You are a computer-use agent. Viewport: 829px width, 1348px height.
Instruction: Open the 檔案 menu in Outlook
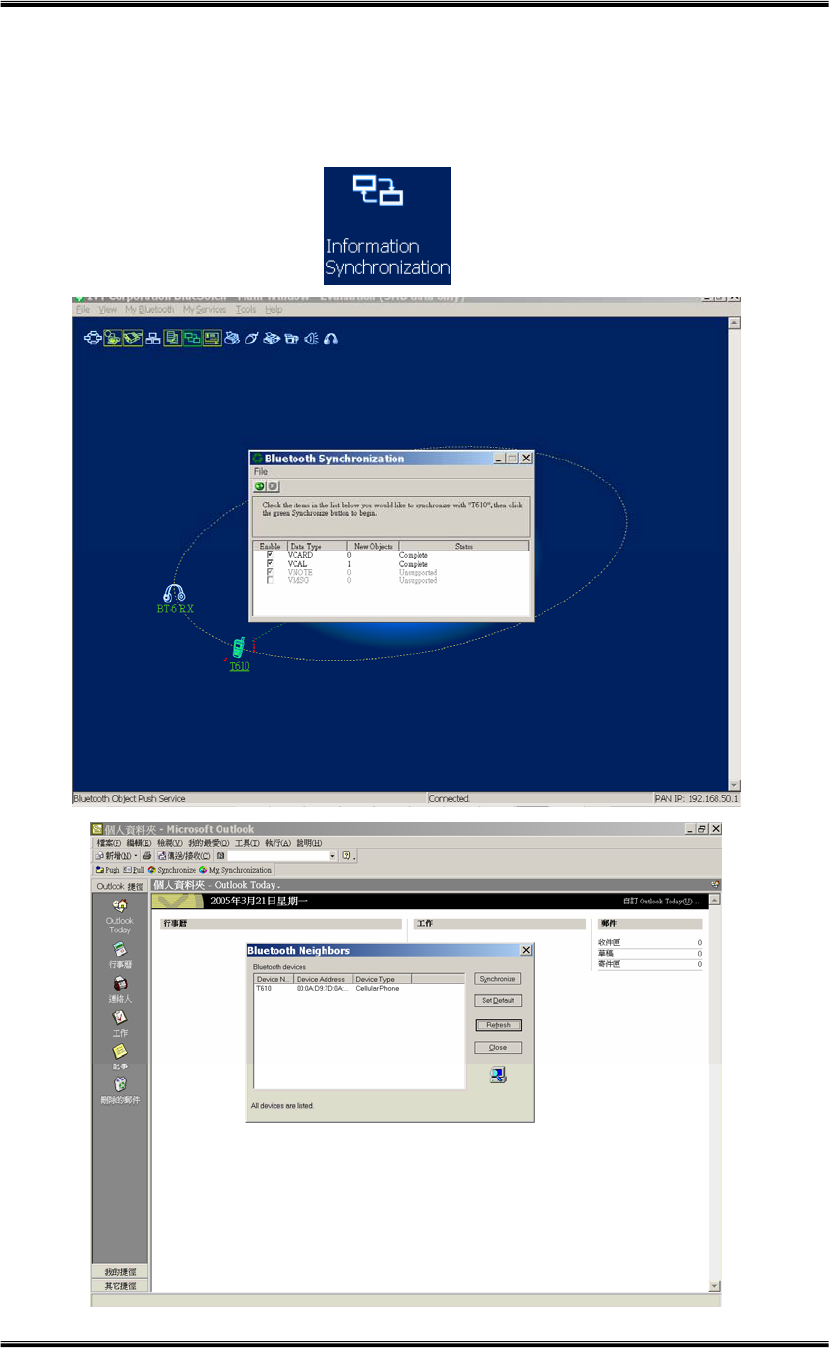(108, 843)
